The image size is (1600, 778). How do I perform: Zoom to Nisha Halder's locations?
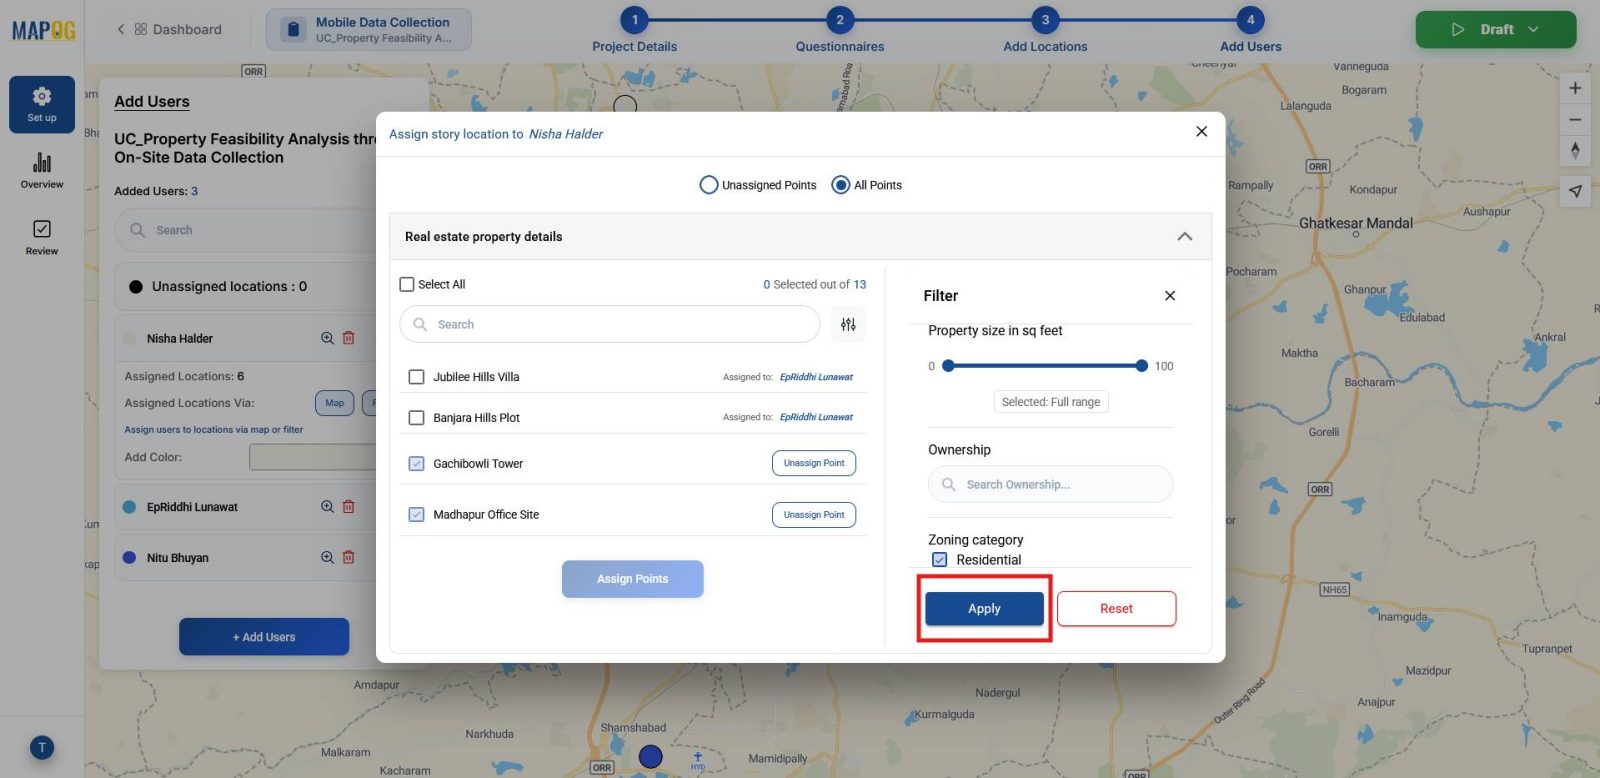coord(327,338)
